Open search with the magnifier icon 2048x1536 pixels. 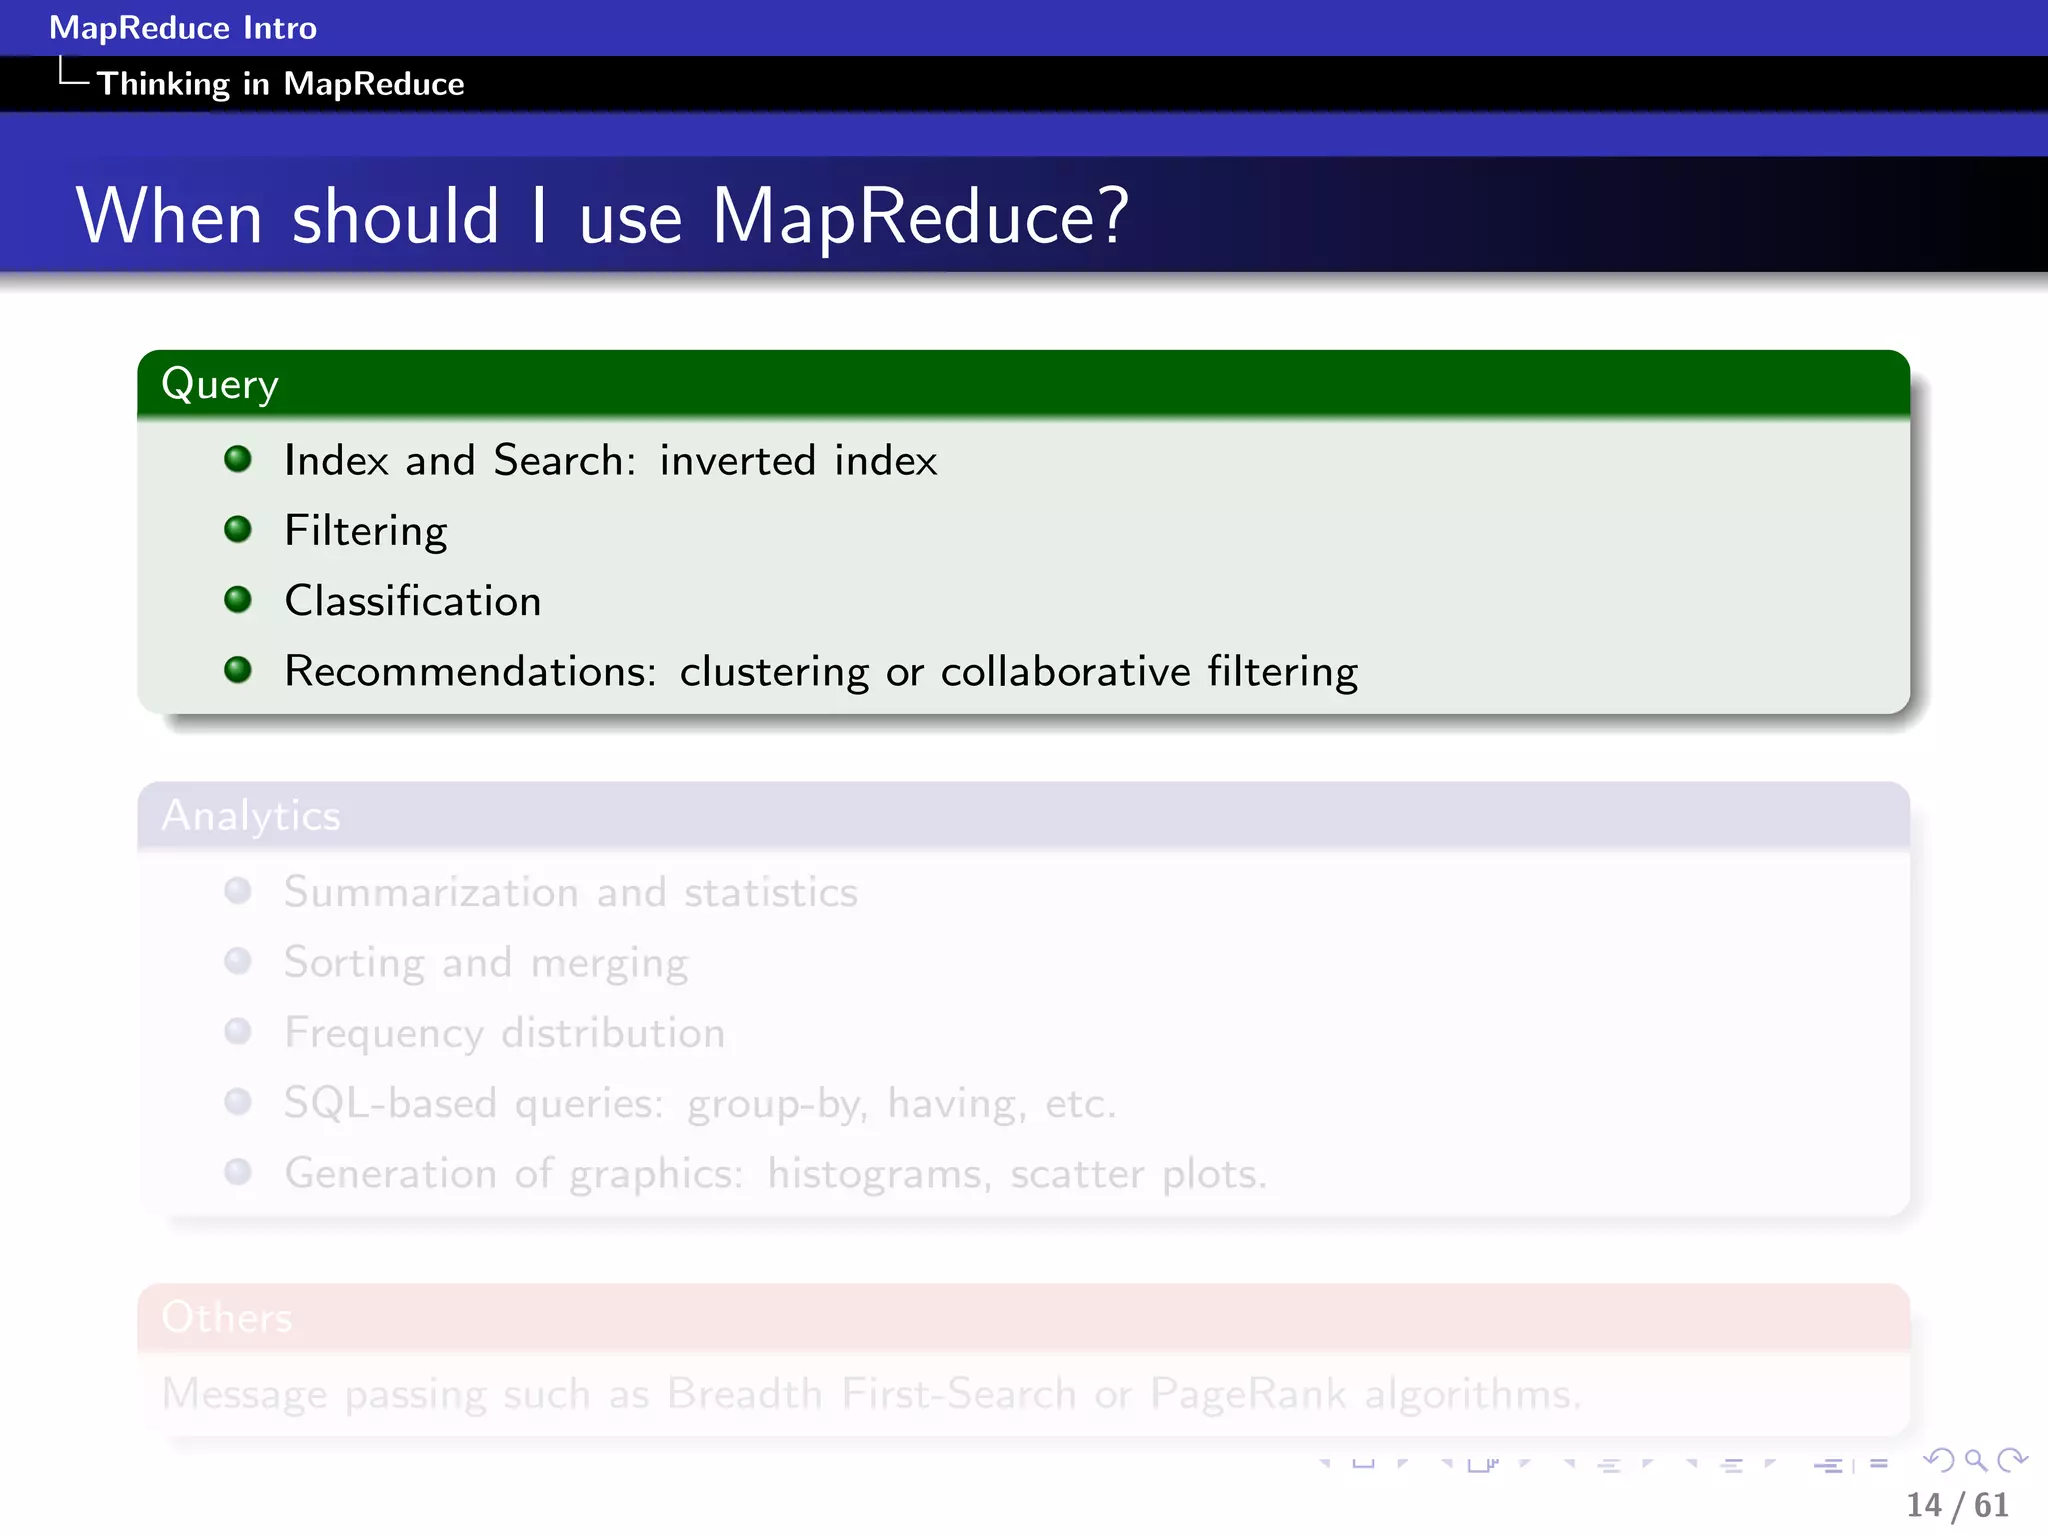[x=1976, y=1461]
